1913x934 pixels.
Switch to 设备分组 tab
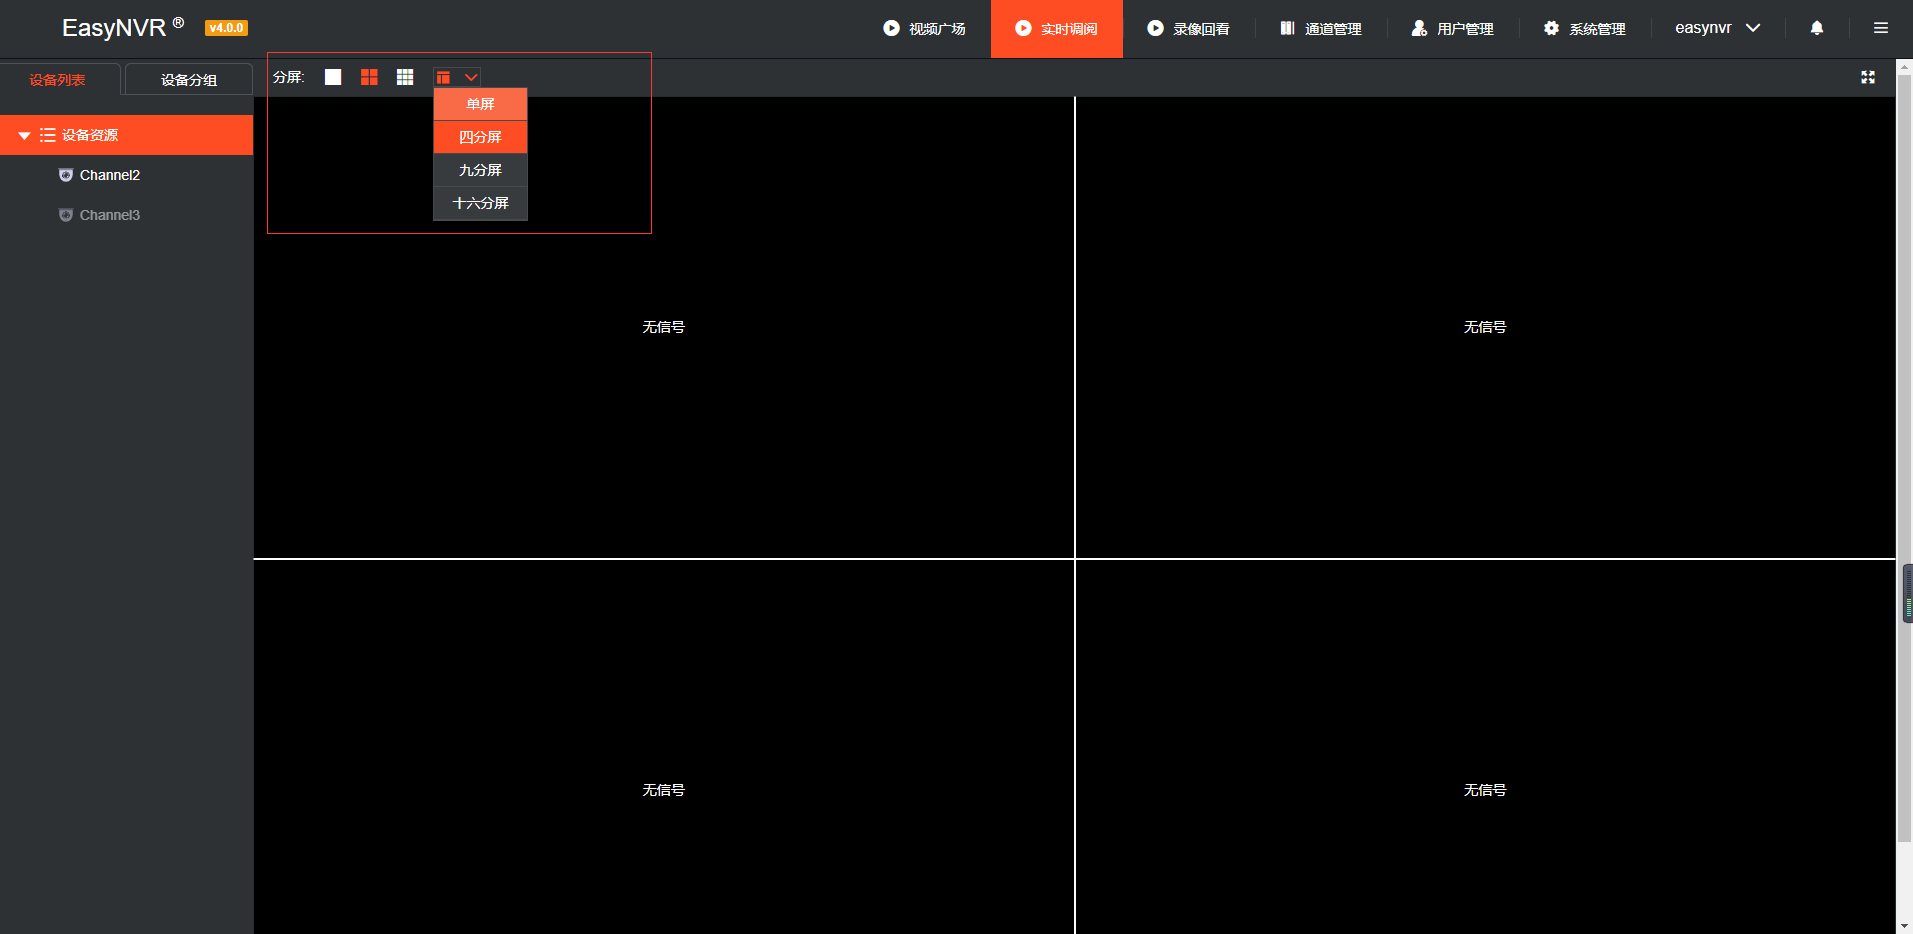click(189, 80)
